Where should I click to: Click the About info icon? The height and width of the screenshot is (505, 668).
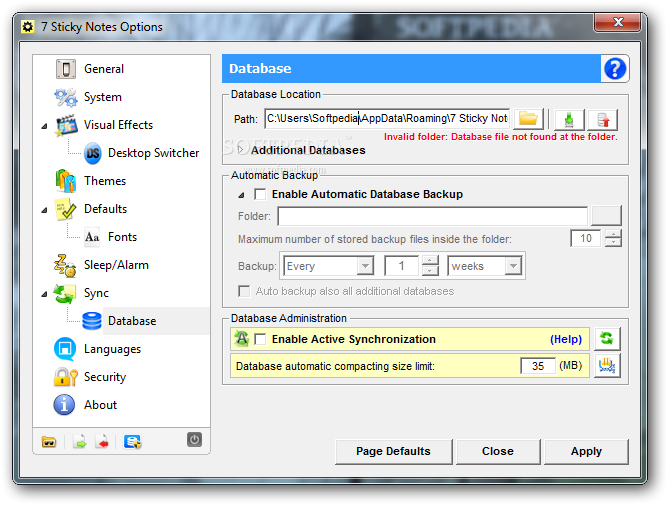tap(64, 405)
